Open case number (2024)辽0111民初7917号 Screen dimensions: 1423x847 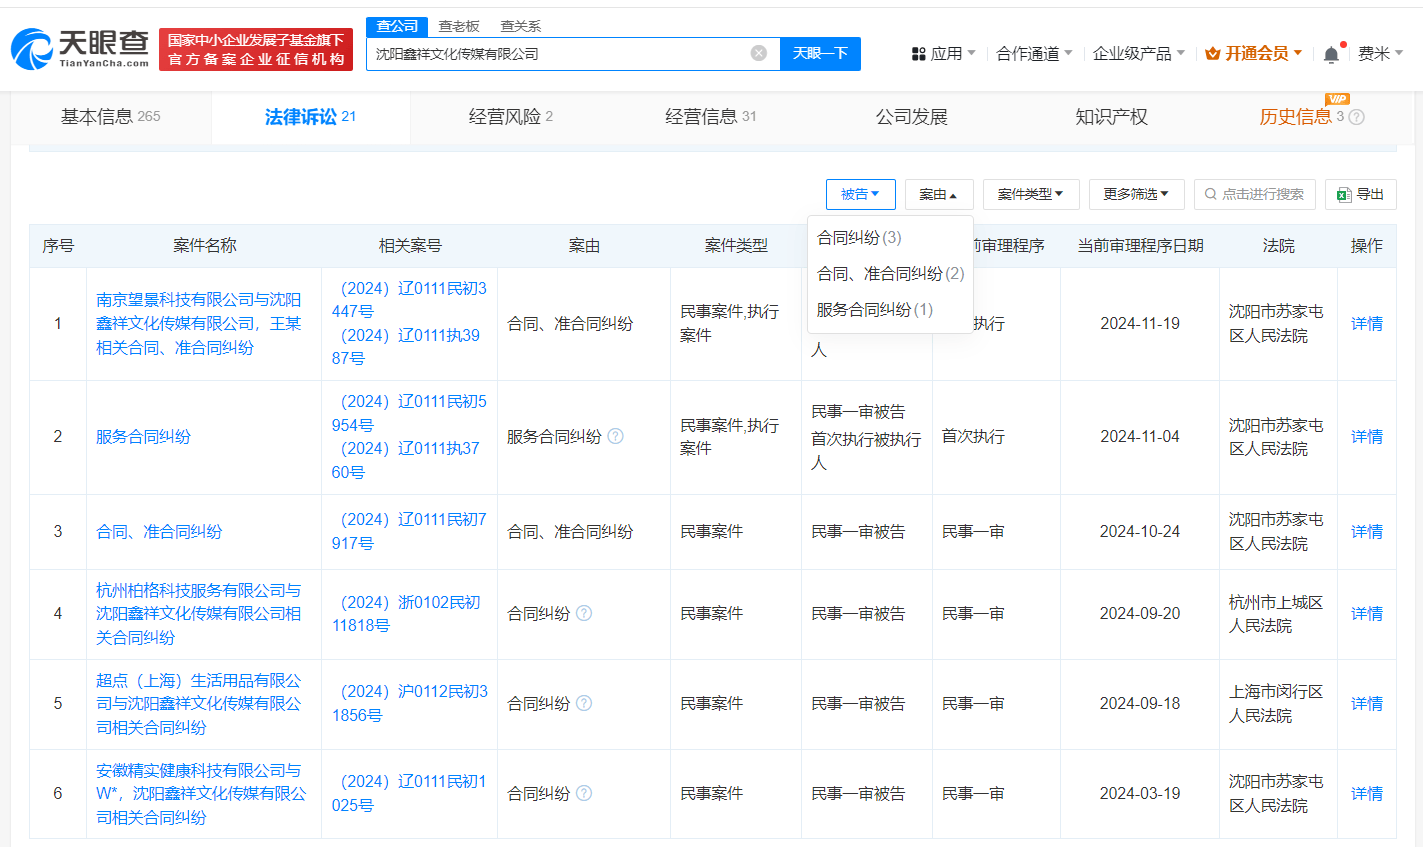point(409,531)
